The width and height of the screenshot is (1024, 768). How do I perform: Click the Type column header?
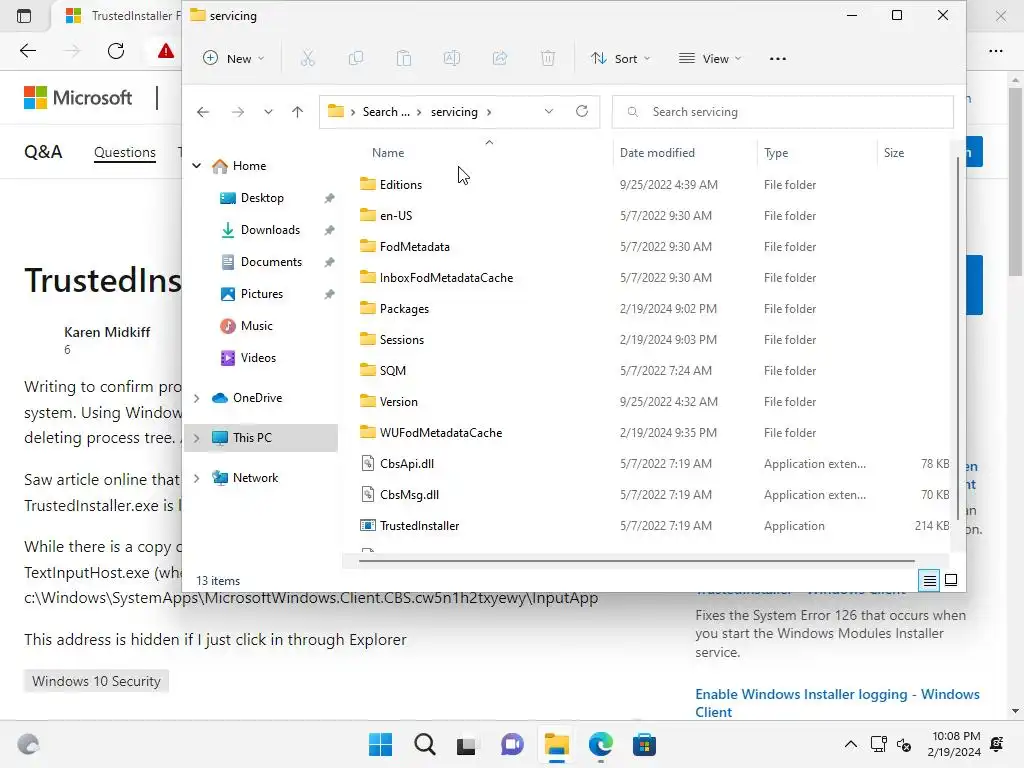point(776,153)
